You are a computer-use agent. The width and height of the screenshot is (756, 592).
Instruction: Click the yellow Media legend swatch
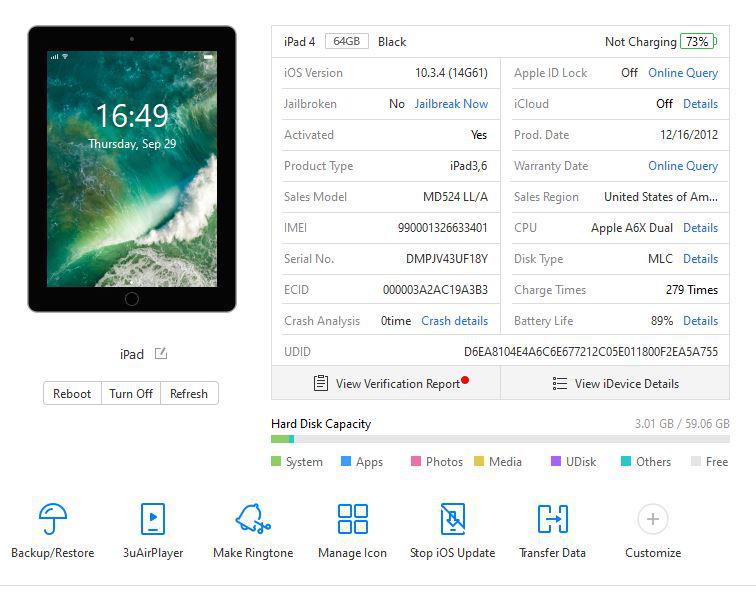479,461
